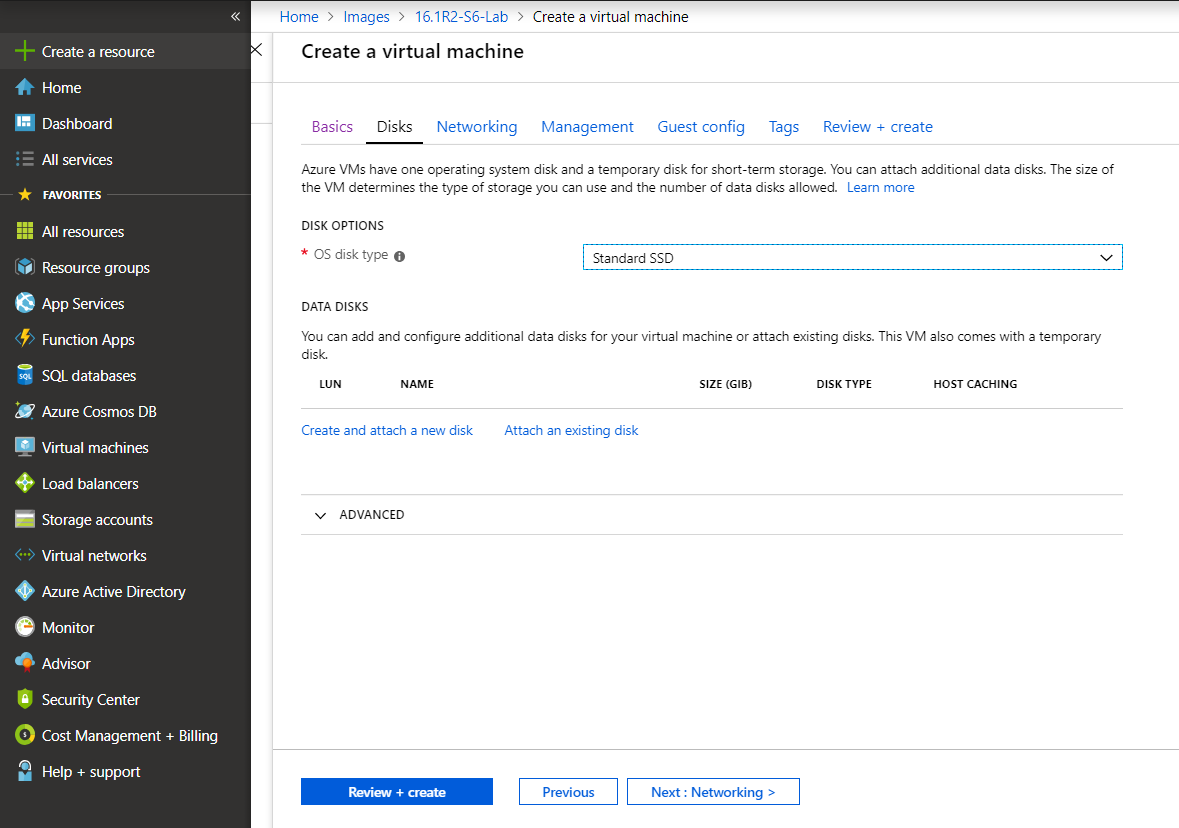Image resolution: width=1179 pixels, height=828 pixels.
Task: Click the Azure Active Directory icon
Action: [25, 591]
